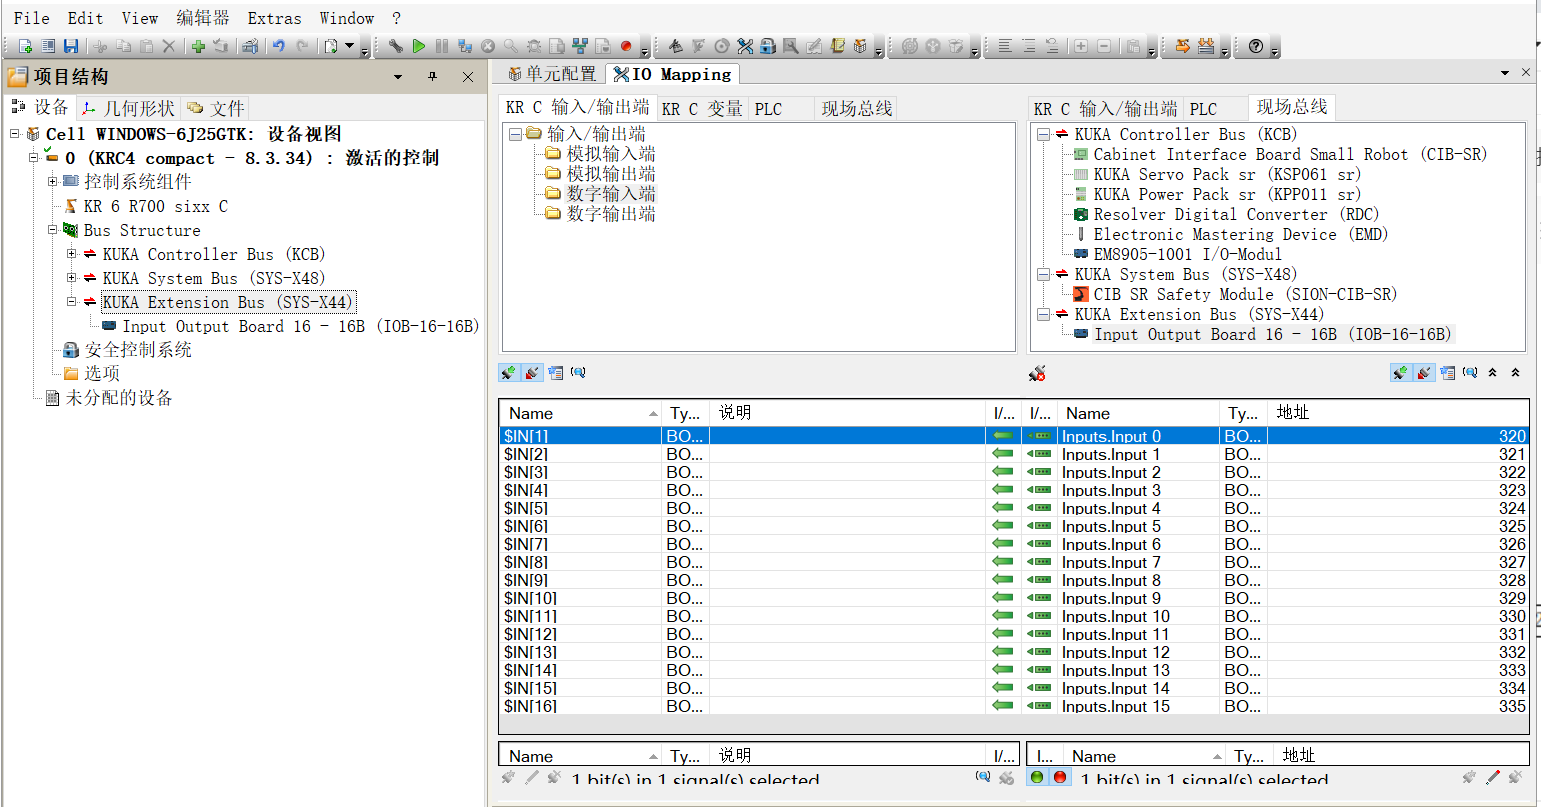Click the orange transfer arrows icon
This screenshot has height=807, width=1541.
coord(1183,46)
